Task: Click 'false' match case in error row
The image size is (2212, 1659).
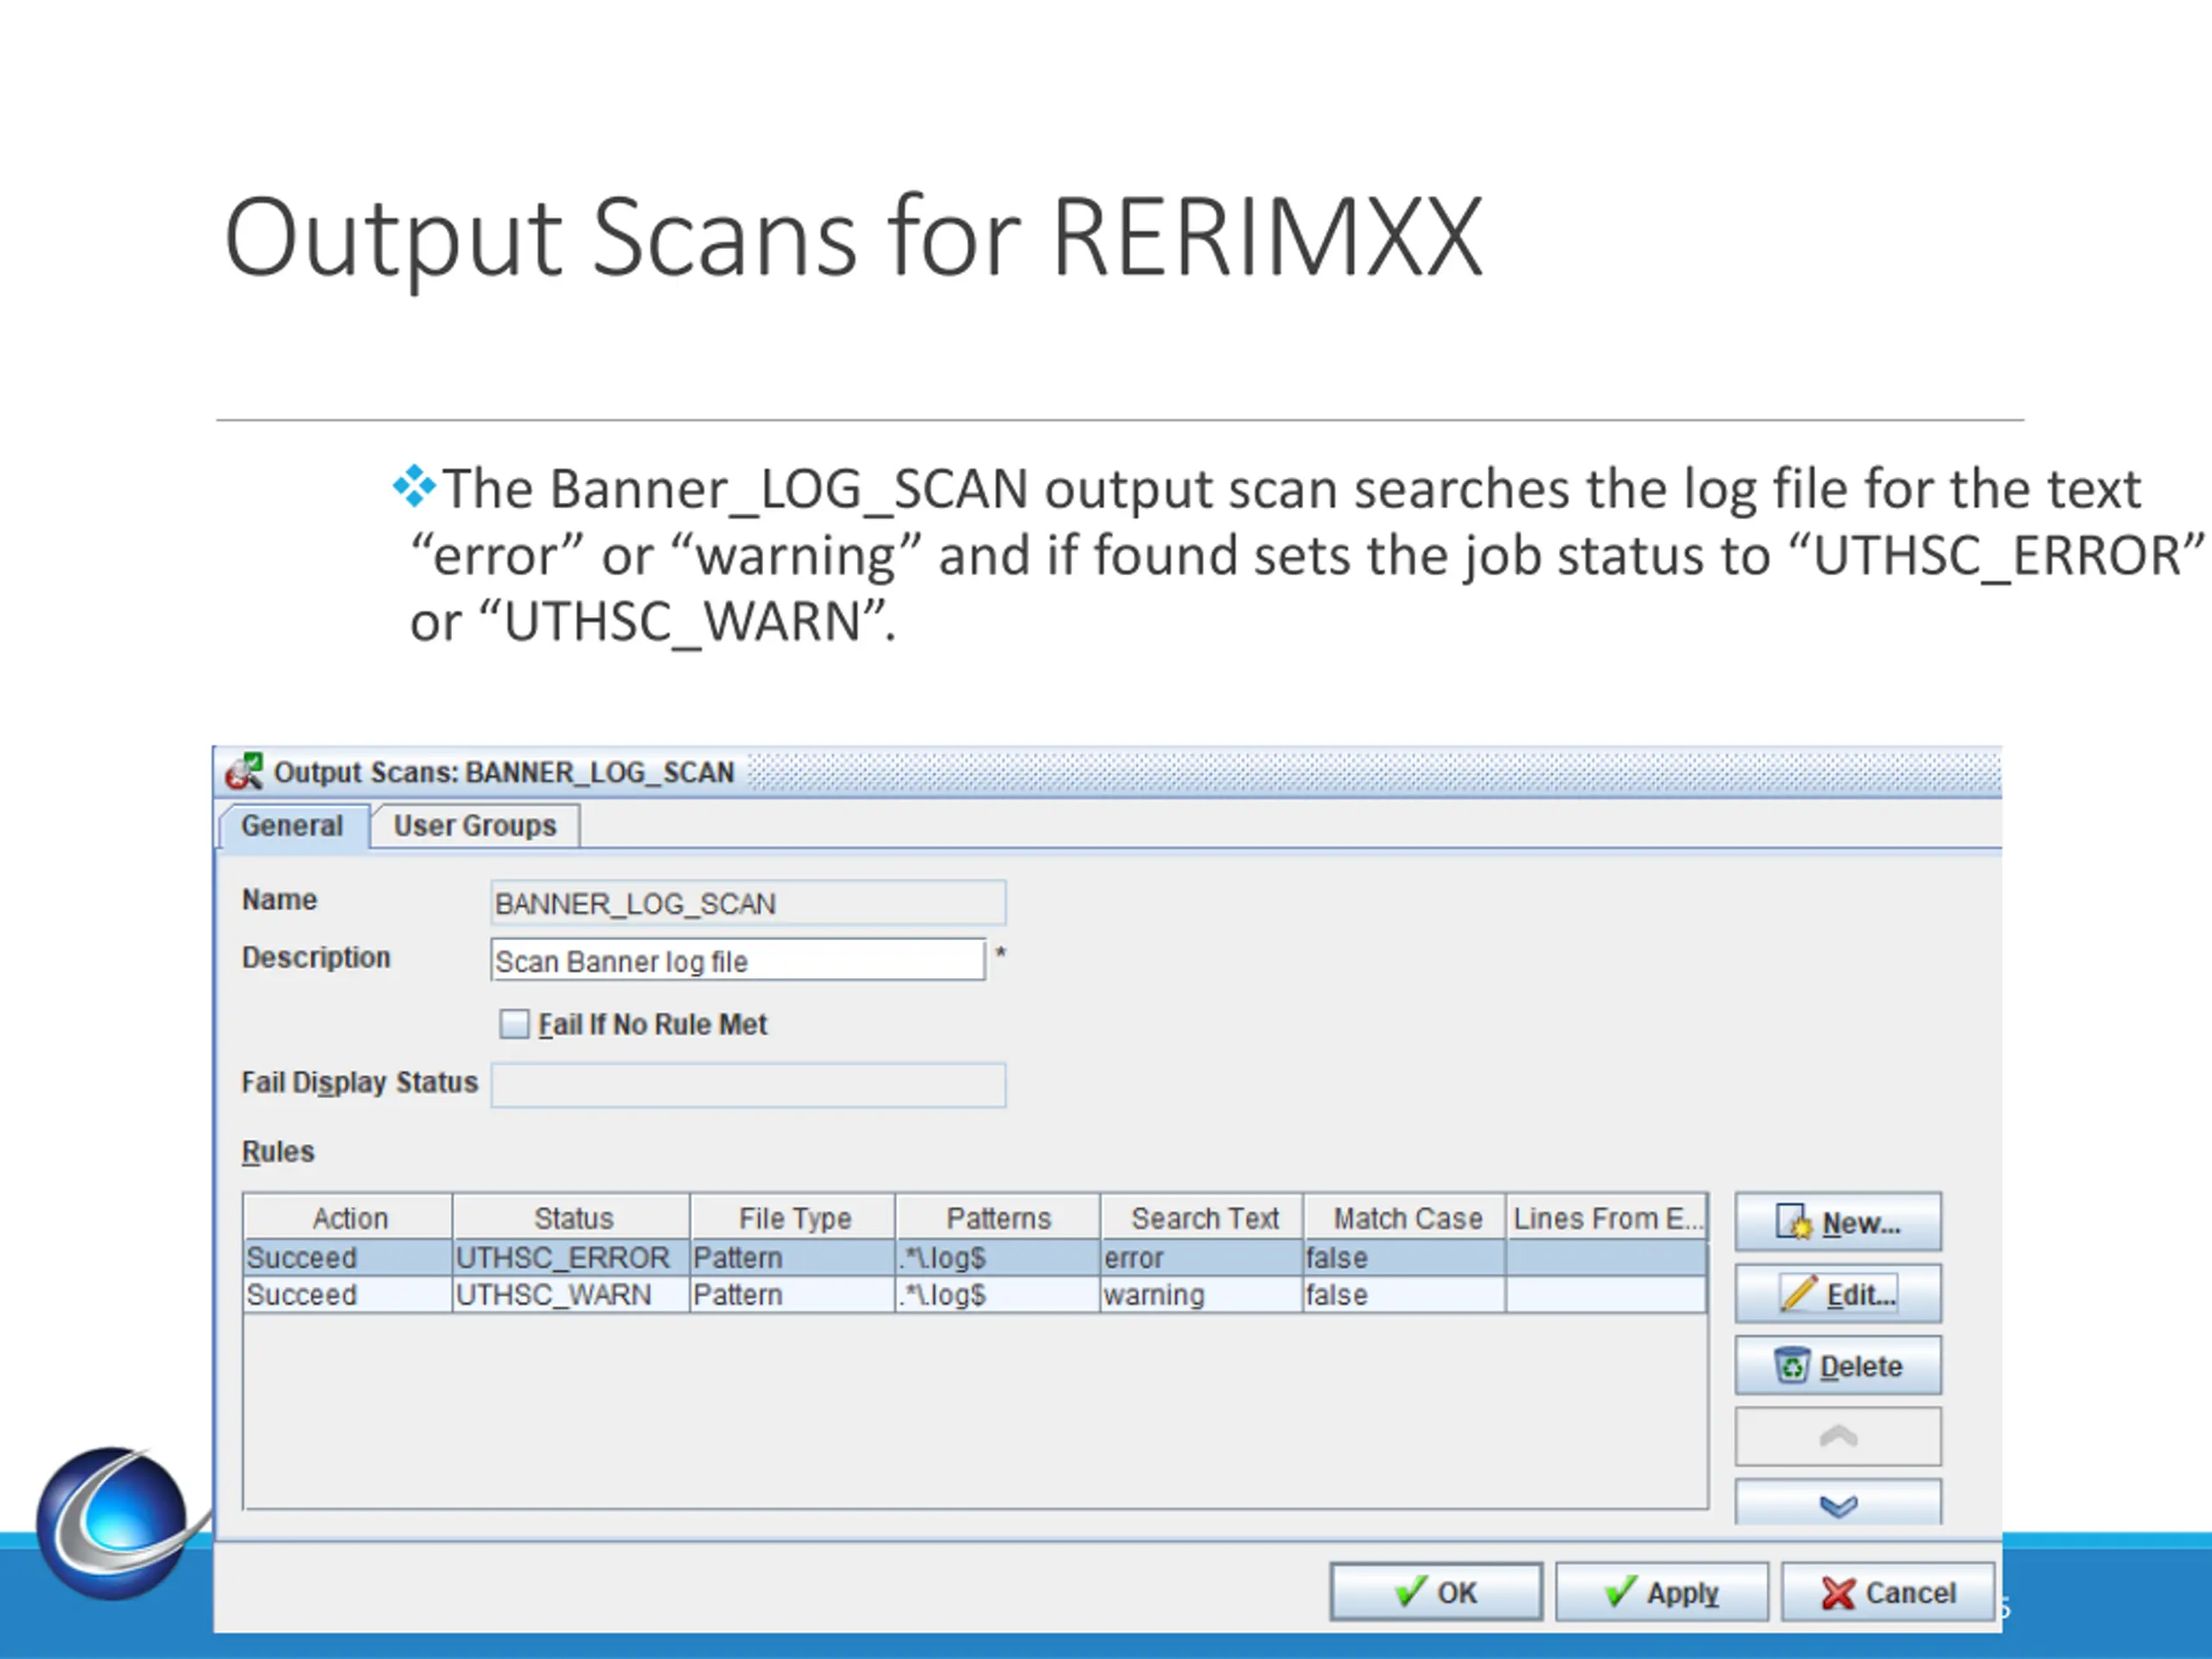Action: (x=1405, y=1257)
